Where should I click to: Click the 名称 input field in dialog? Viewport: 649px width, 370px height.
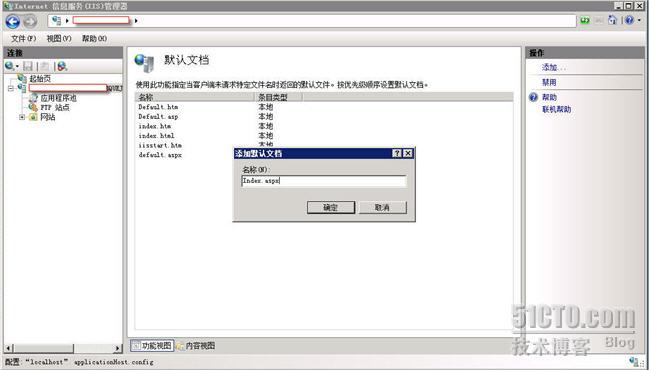(324, 181)
